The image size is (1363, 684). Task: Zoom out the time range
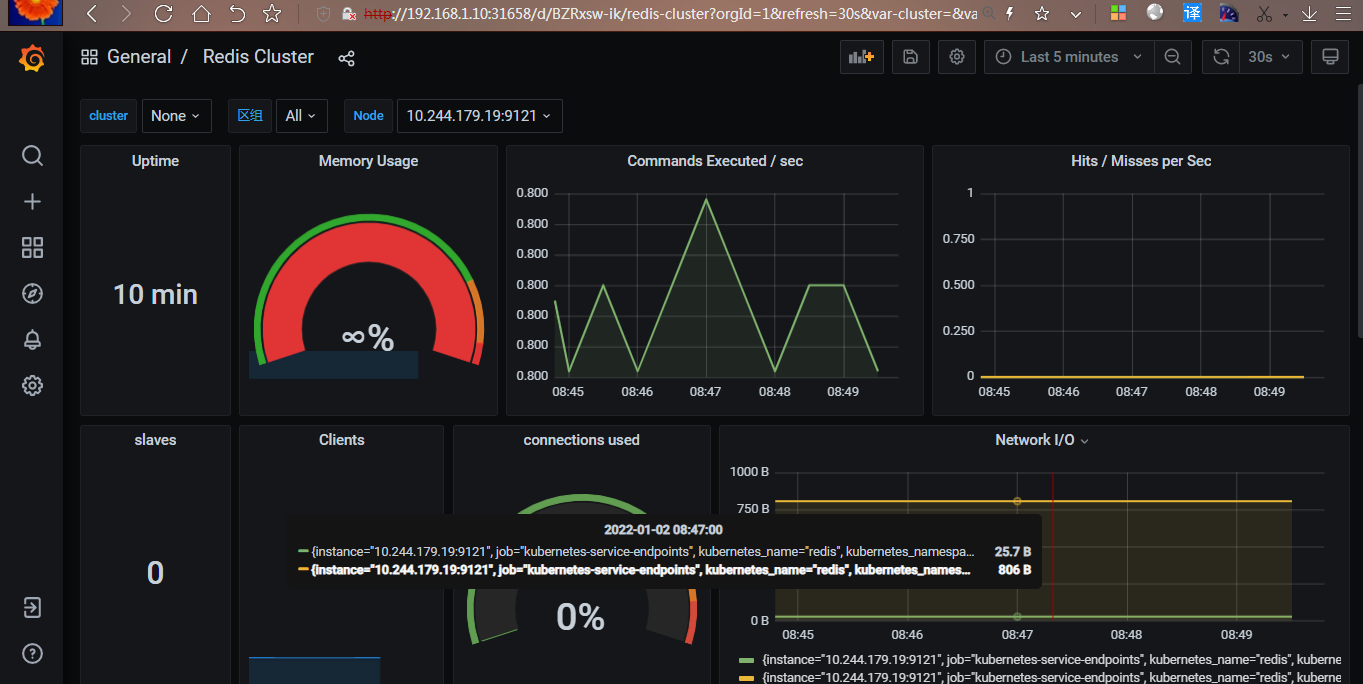(x=1172, y=57)
